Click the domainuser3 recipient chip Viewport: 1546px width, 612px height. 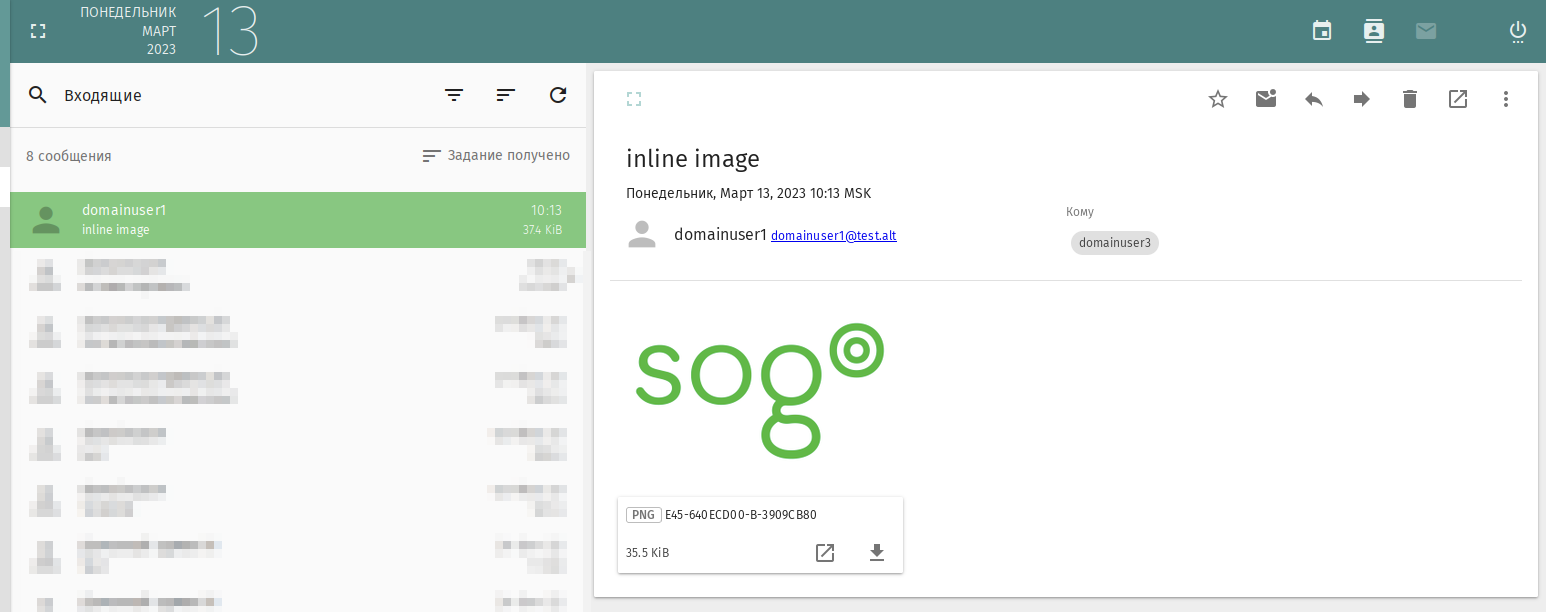(1114, 243)
